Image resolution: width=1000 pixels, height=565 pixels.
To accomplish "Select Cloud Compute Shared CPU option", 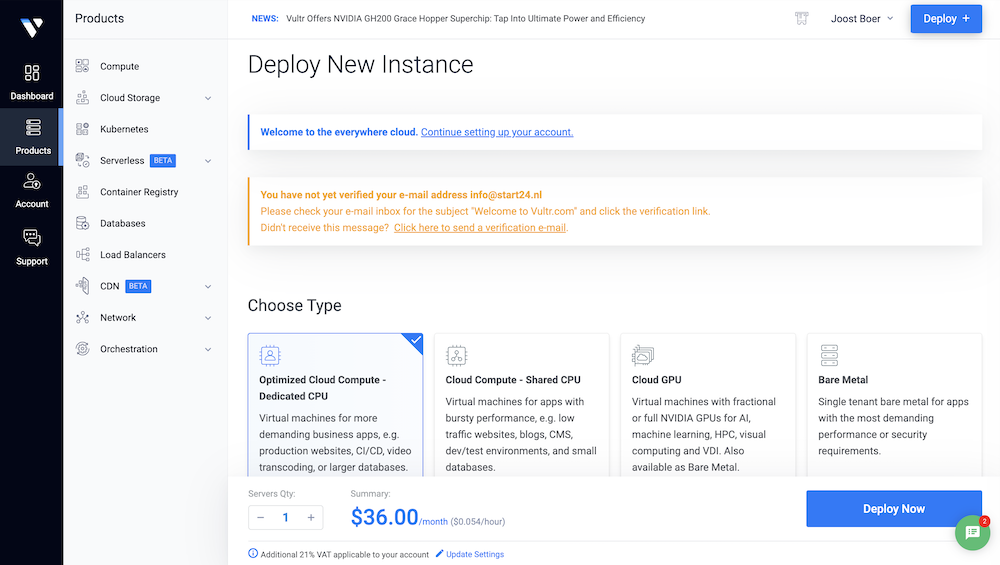I will tap(521, 405).
